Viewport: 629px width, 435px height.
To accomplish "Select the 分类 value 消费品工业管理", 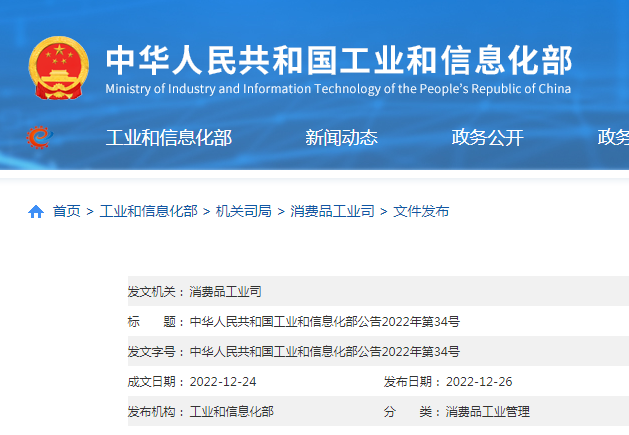I will point(487,412).
